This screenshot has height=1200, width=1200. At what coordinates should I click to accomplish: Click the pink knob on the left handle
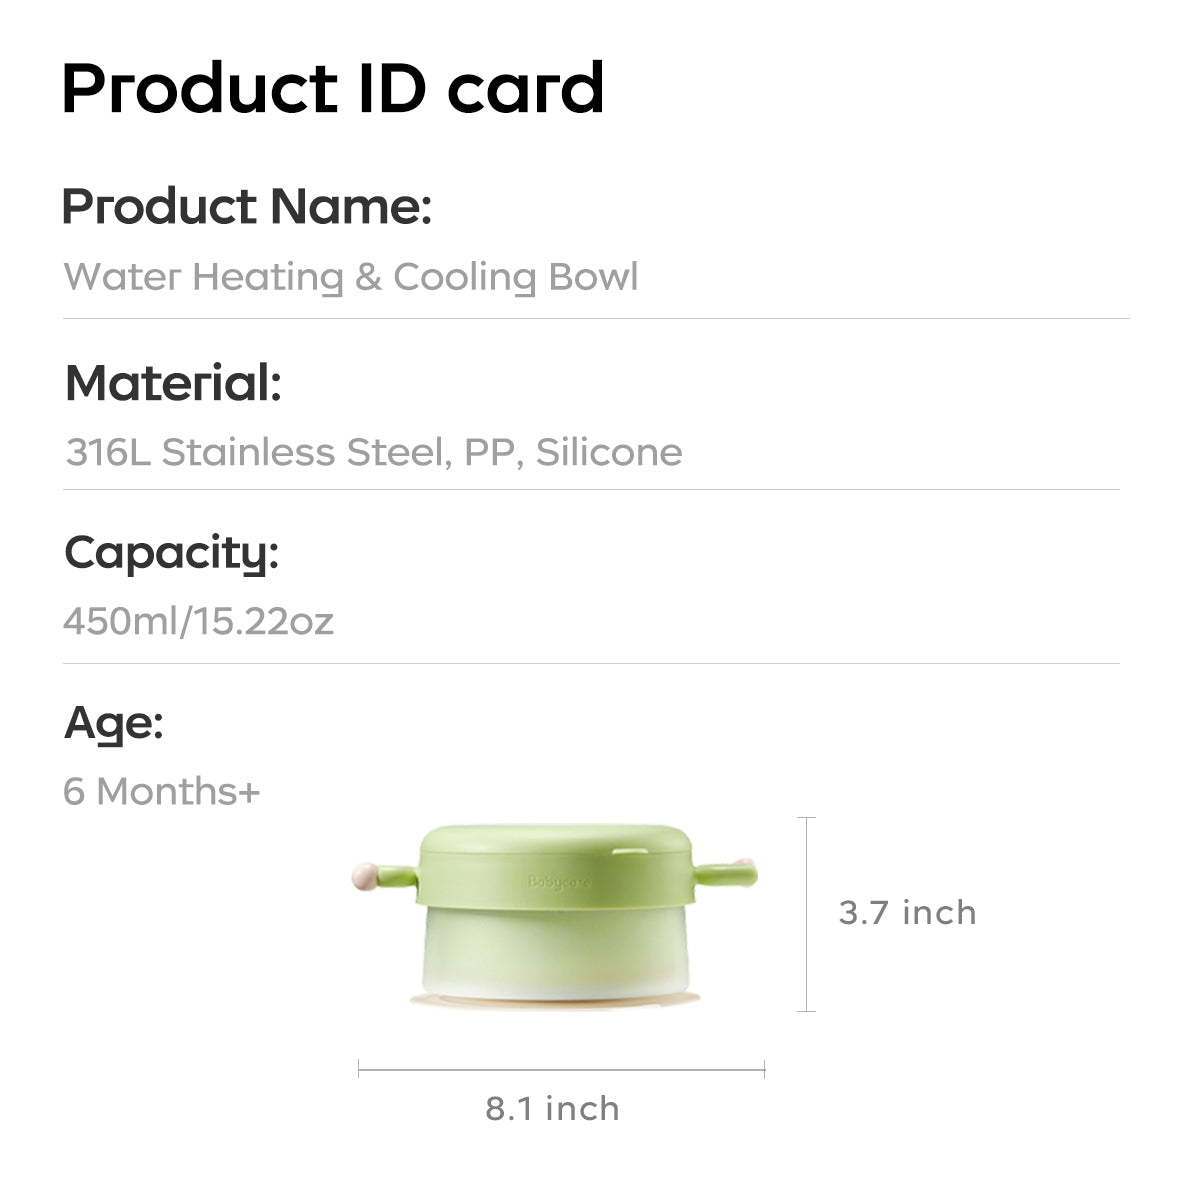pyautogui.click(x=364, y=877)
